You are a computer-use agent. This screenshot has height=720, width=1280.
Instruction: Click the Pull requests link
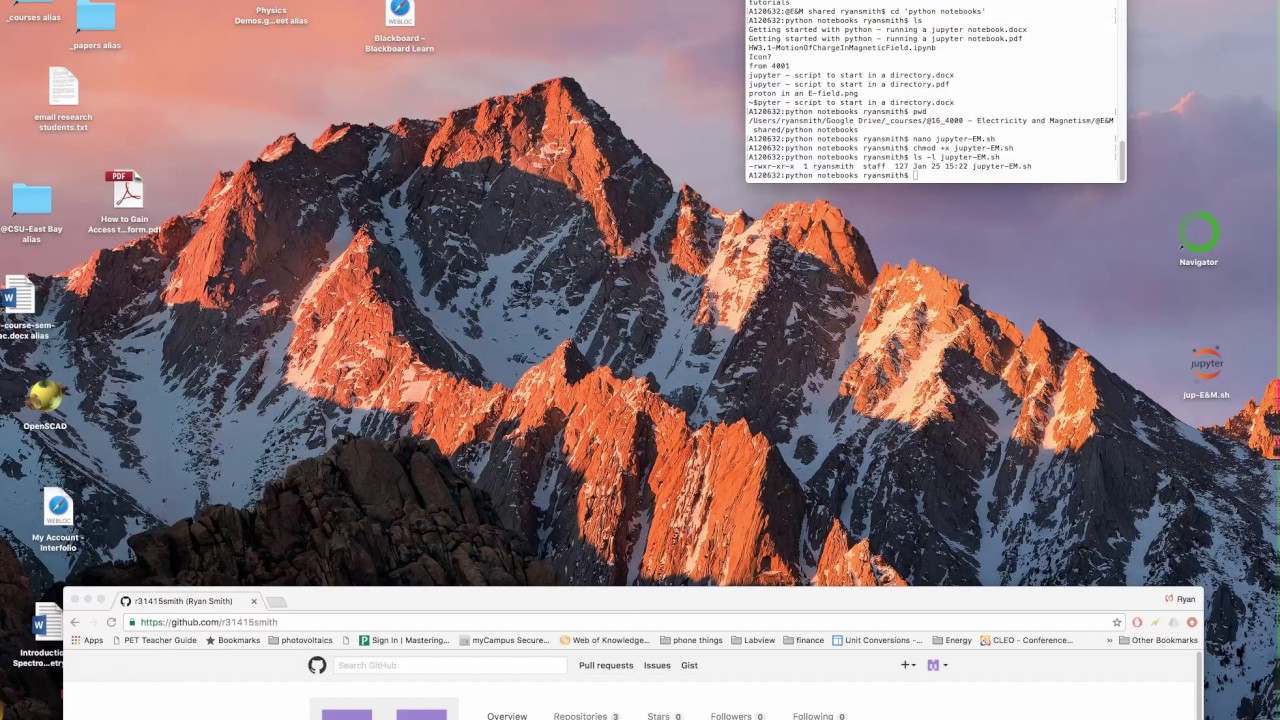point(606,665)
